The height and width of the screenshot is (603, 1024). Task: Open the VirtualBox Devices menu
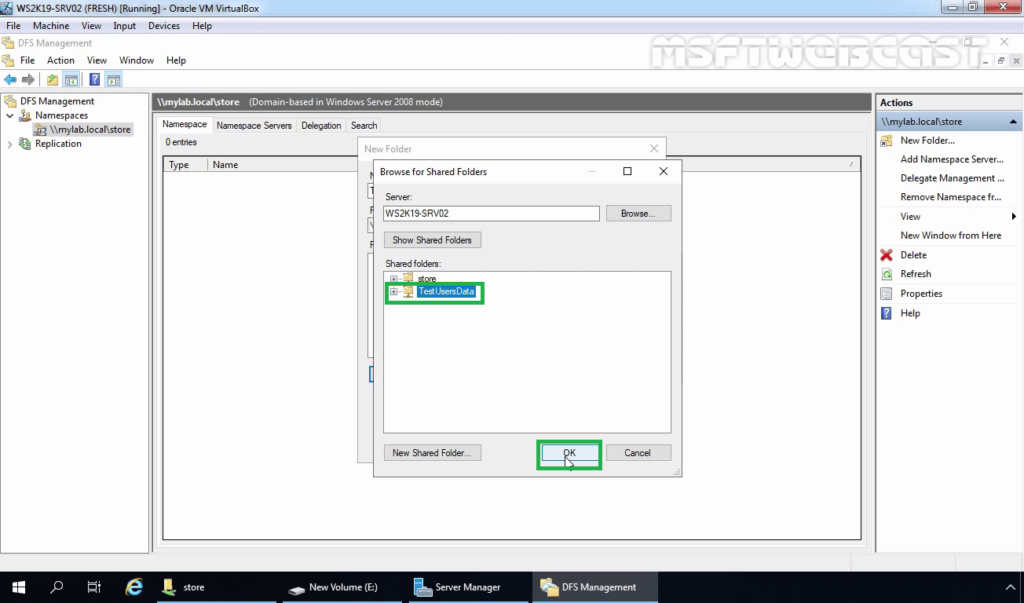click(164, 25)
